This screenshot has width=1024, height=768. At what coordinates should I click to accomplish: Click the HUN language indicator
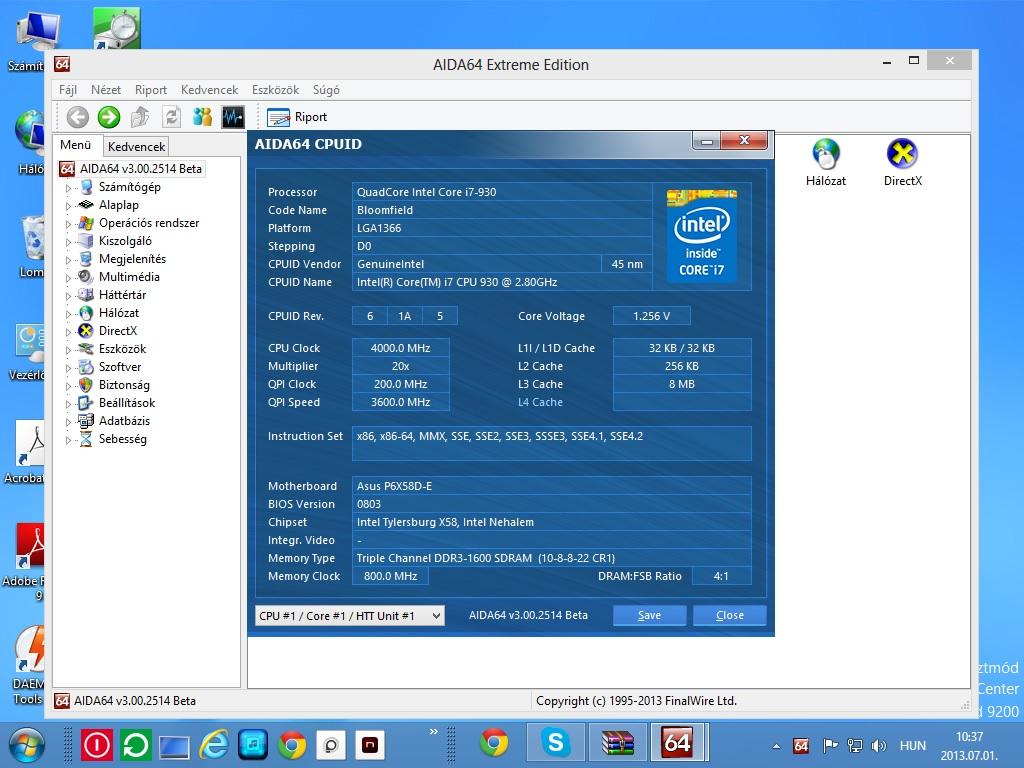(912, 746)
